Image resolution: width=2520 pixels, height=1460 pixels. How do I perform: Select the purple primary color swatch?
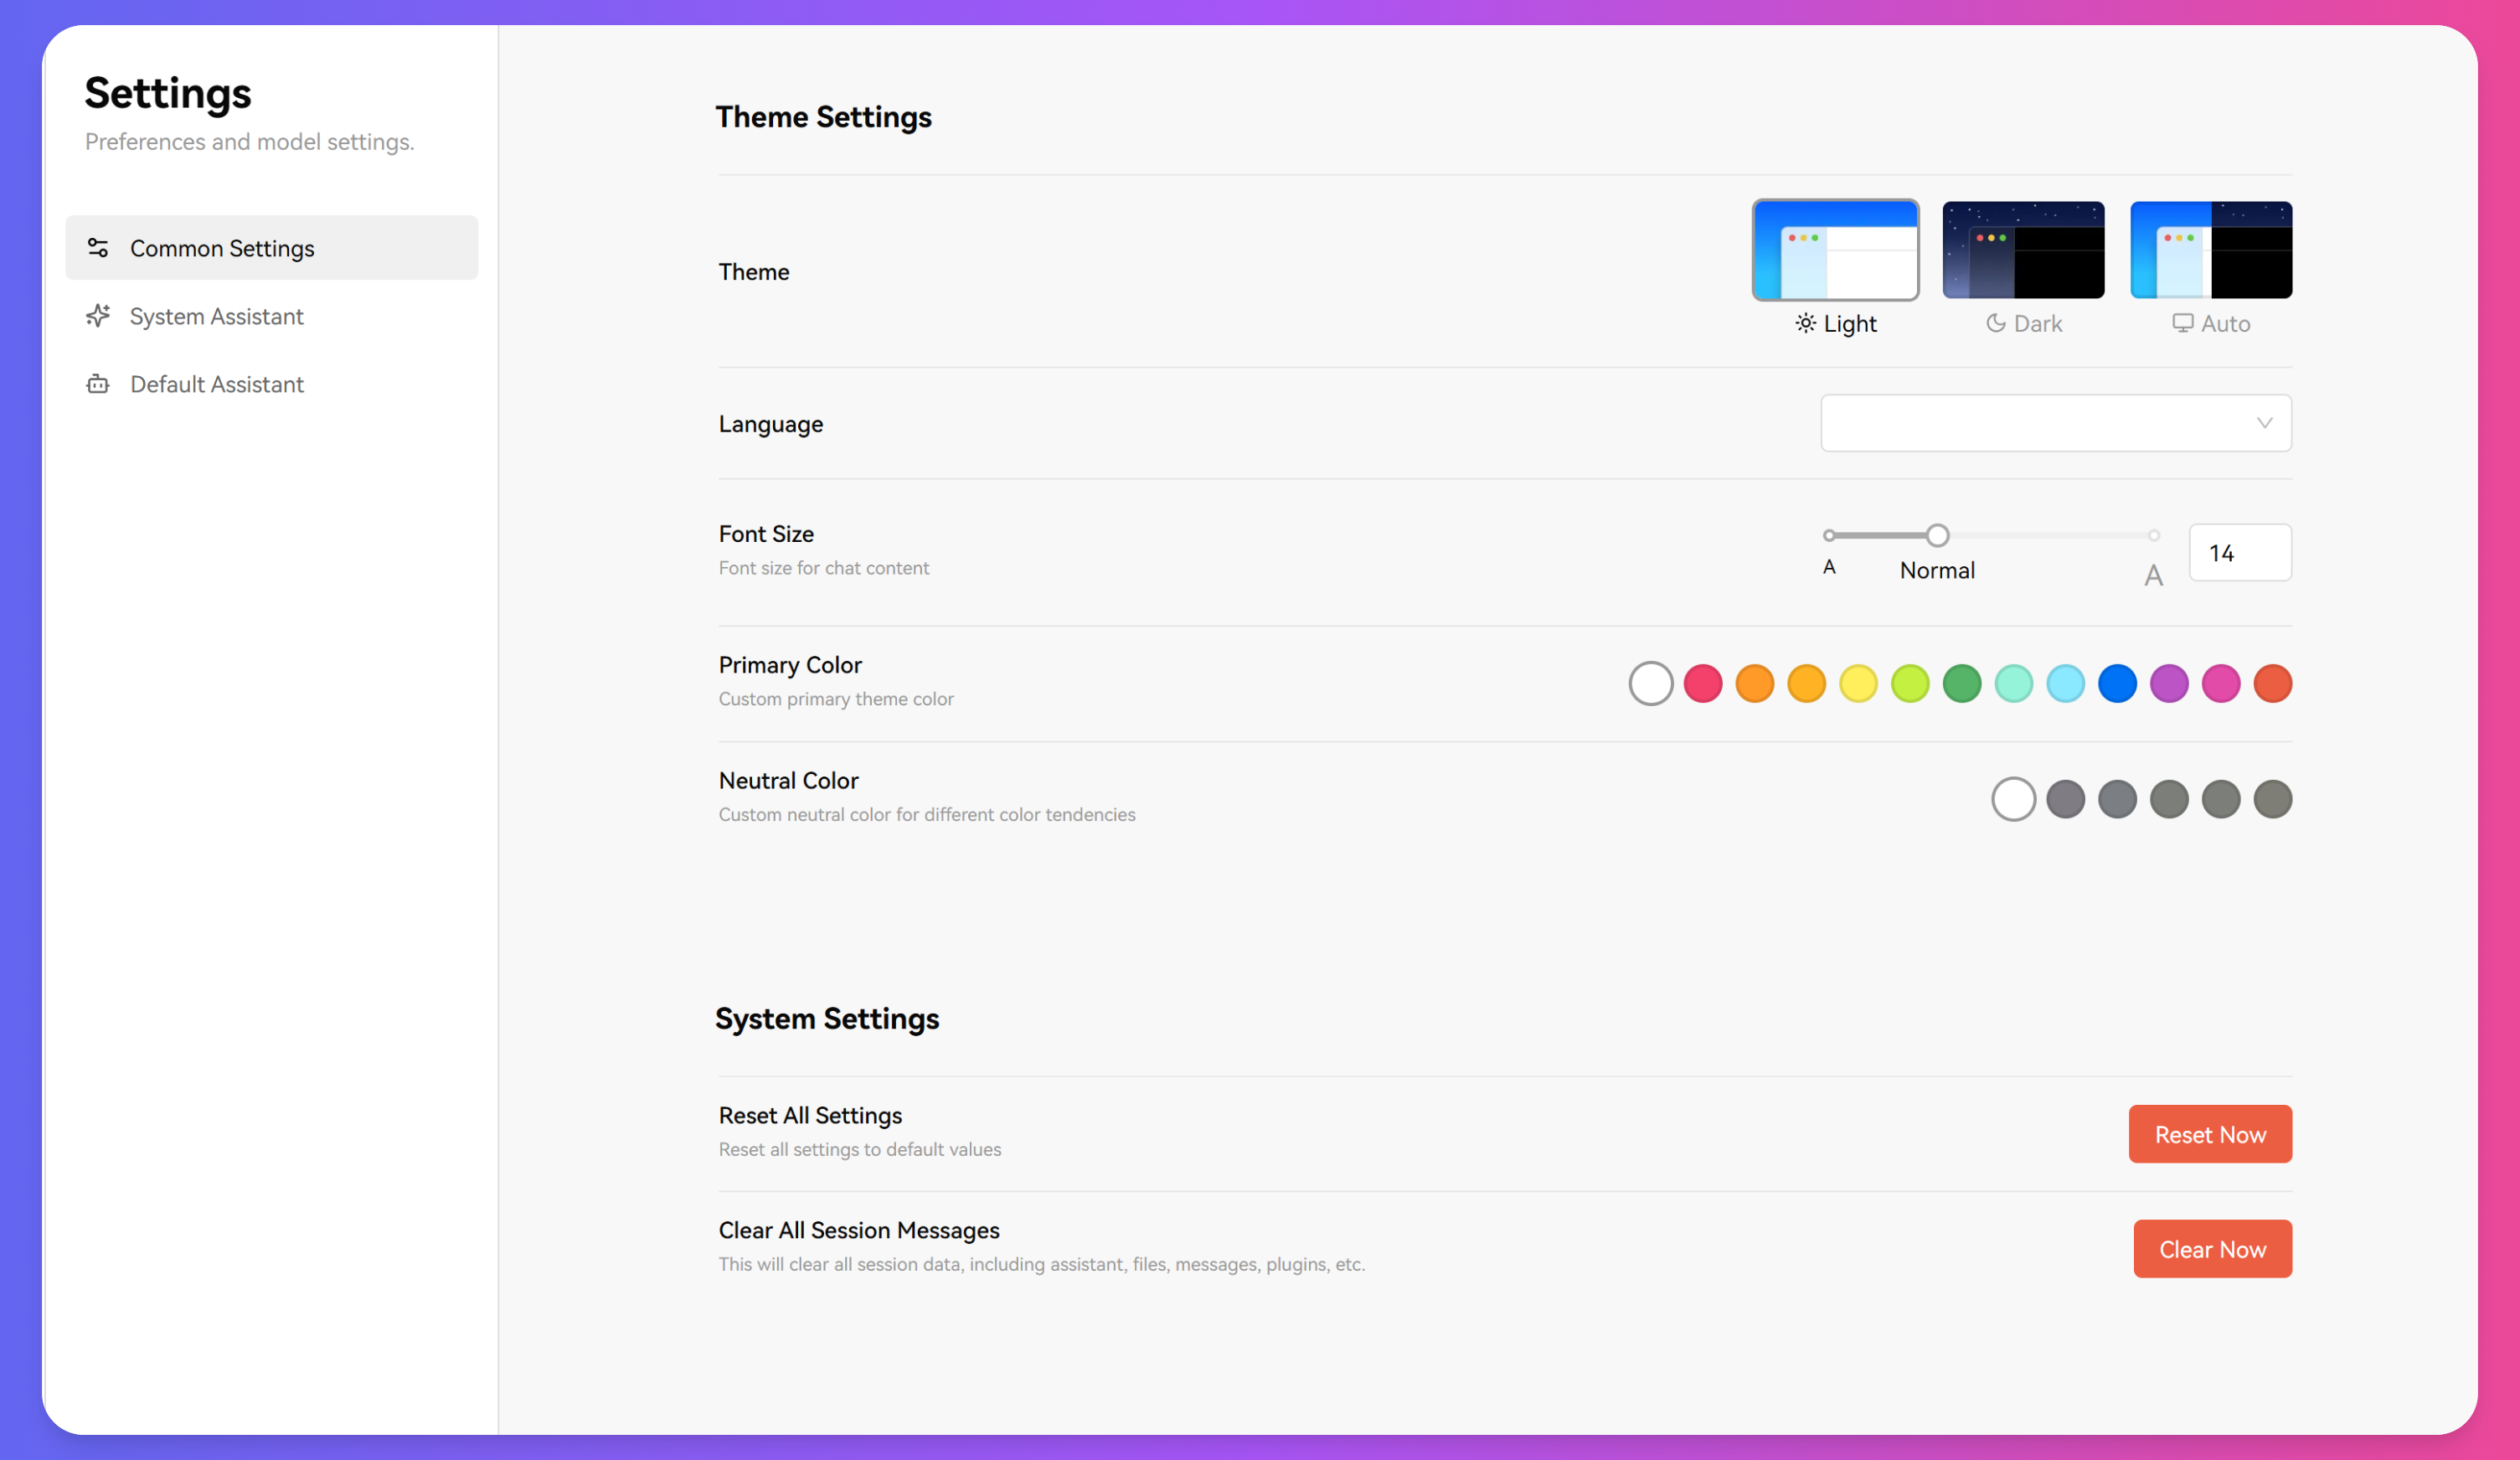[x=2169, y=684]
